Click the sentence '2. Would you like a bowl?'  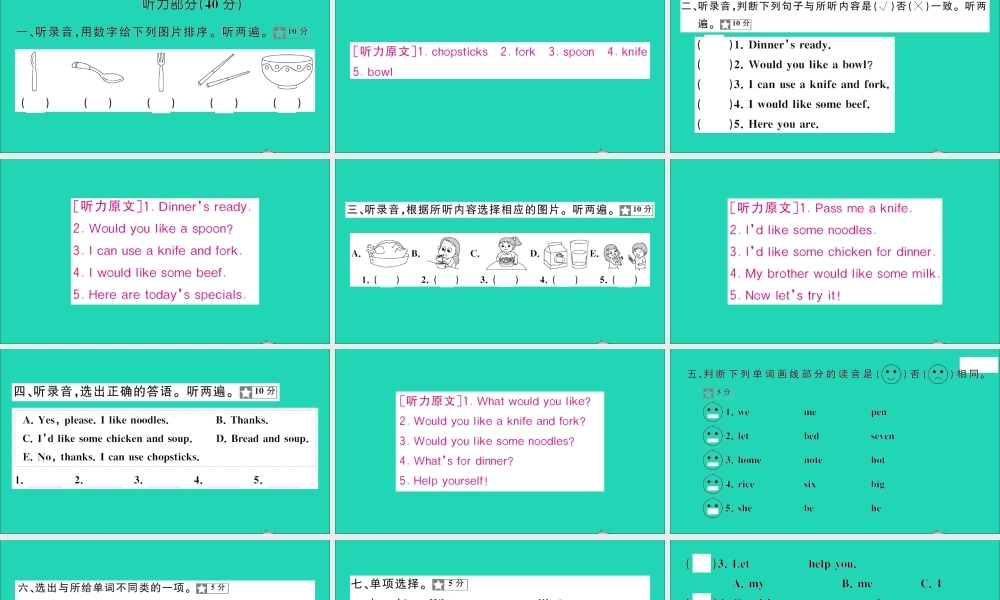(803, 64)
